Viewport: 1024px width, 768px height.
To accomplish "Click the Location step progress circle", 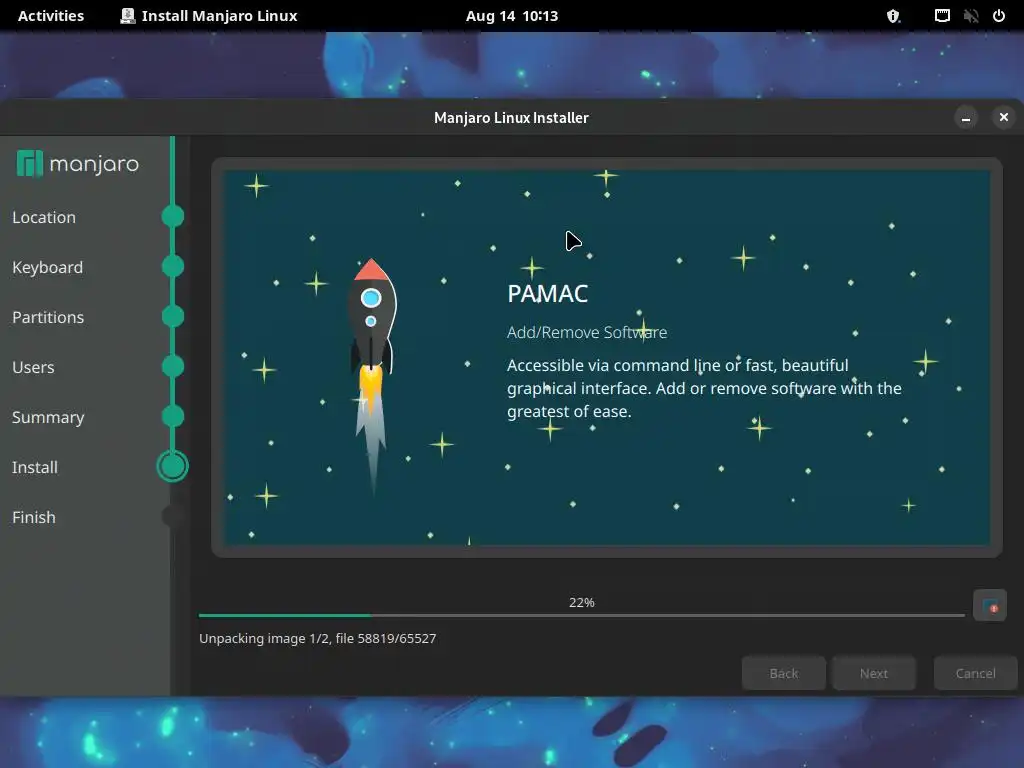I will click(172, 216).
